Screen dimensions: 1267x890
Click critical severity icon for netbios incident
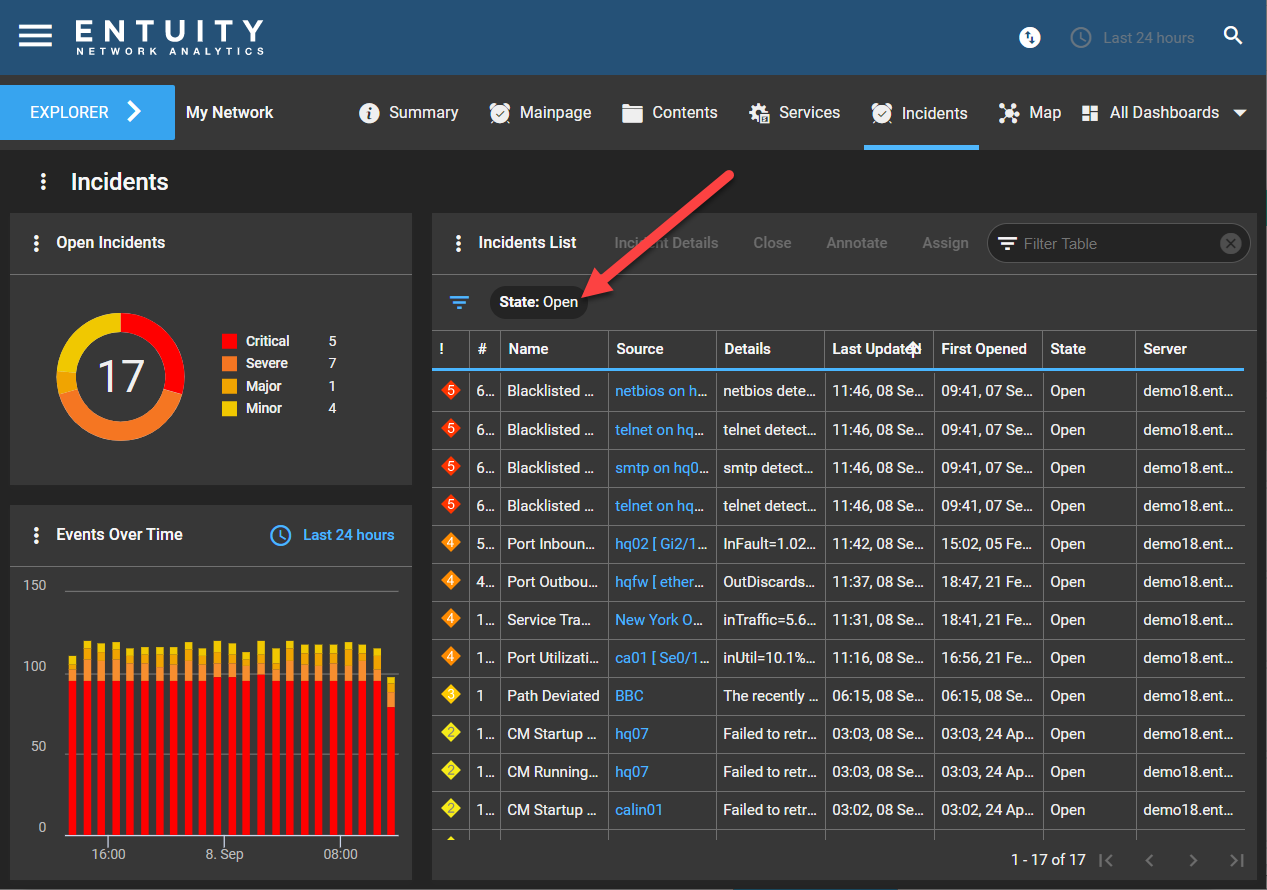450,390
